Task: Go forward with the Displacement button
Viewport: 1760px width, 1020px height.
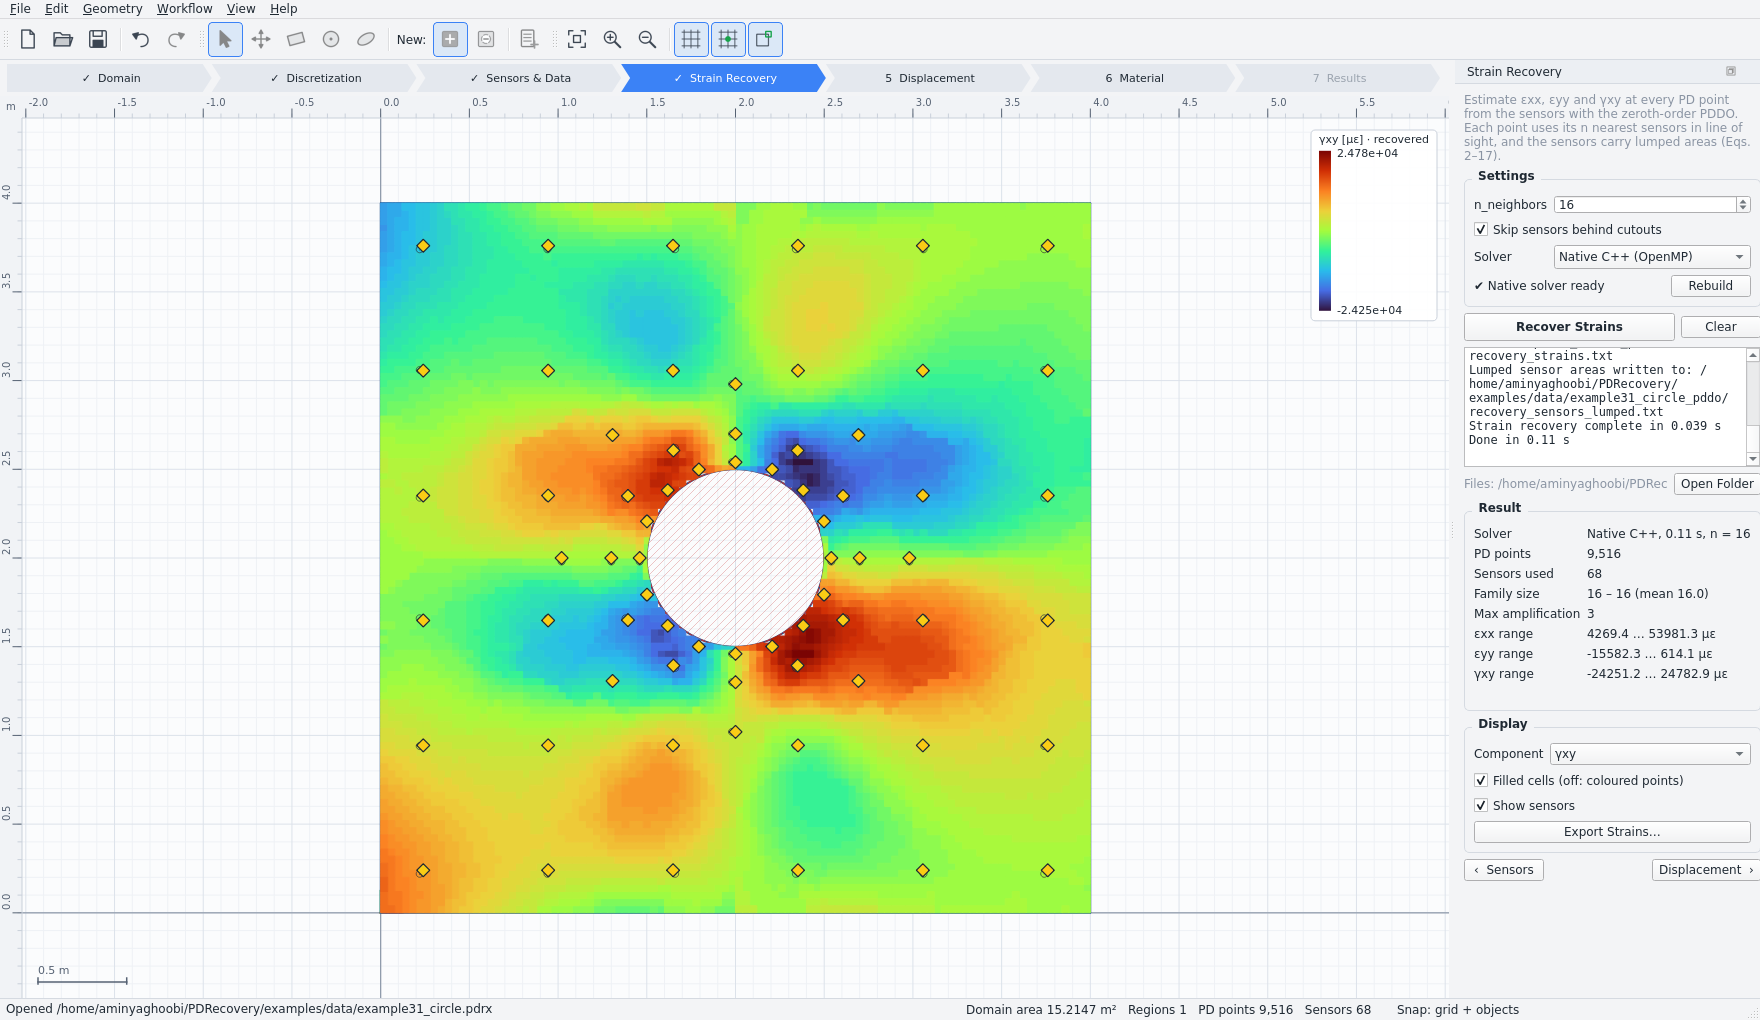Action: 1705,870
